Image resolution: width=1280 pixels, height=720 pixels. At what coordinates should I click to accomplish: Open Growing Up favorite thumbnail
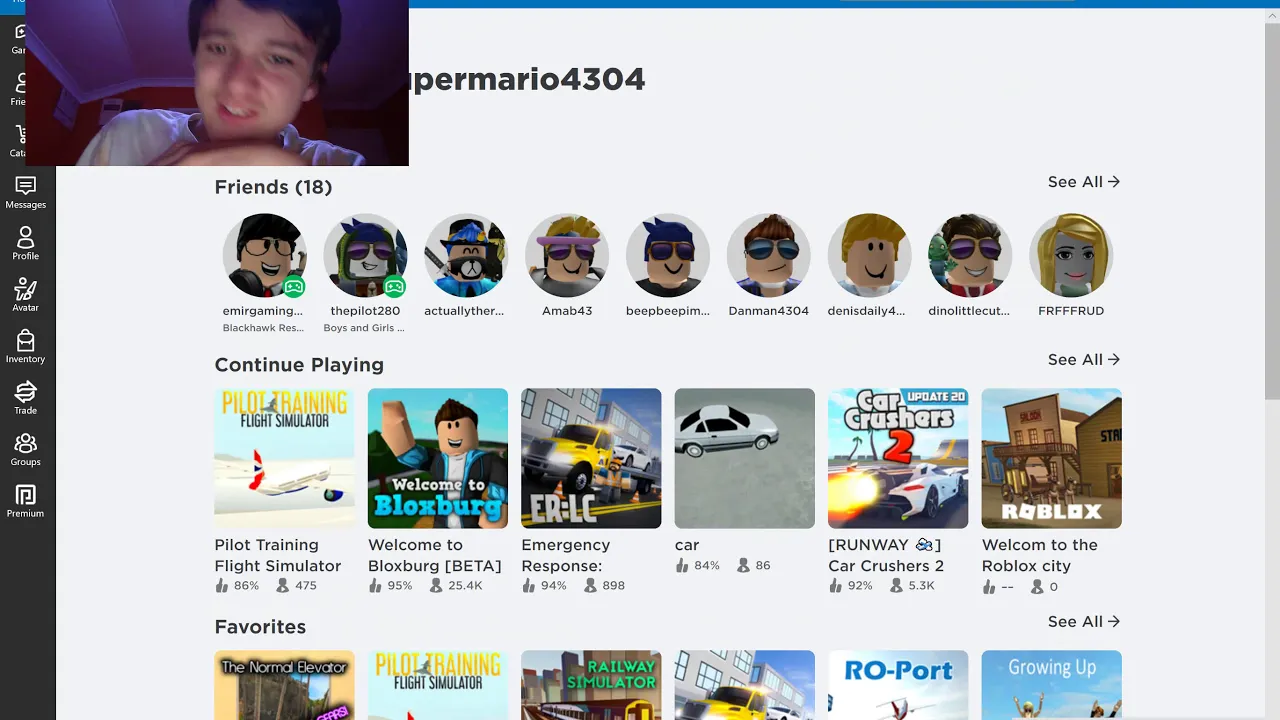pos(1052,685)
